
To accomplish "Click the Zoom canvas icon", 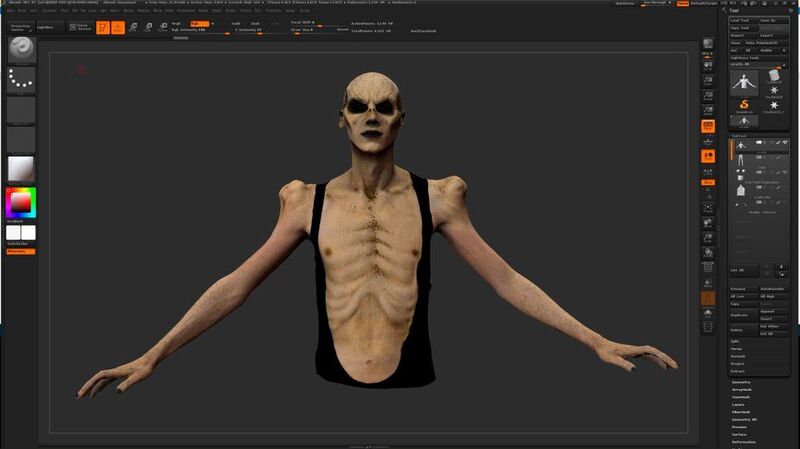I will click(x=708, y=82).
